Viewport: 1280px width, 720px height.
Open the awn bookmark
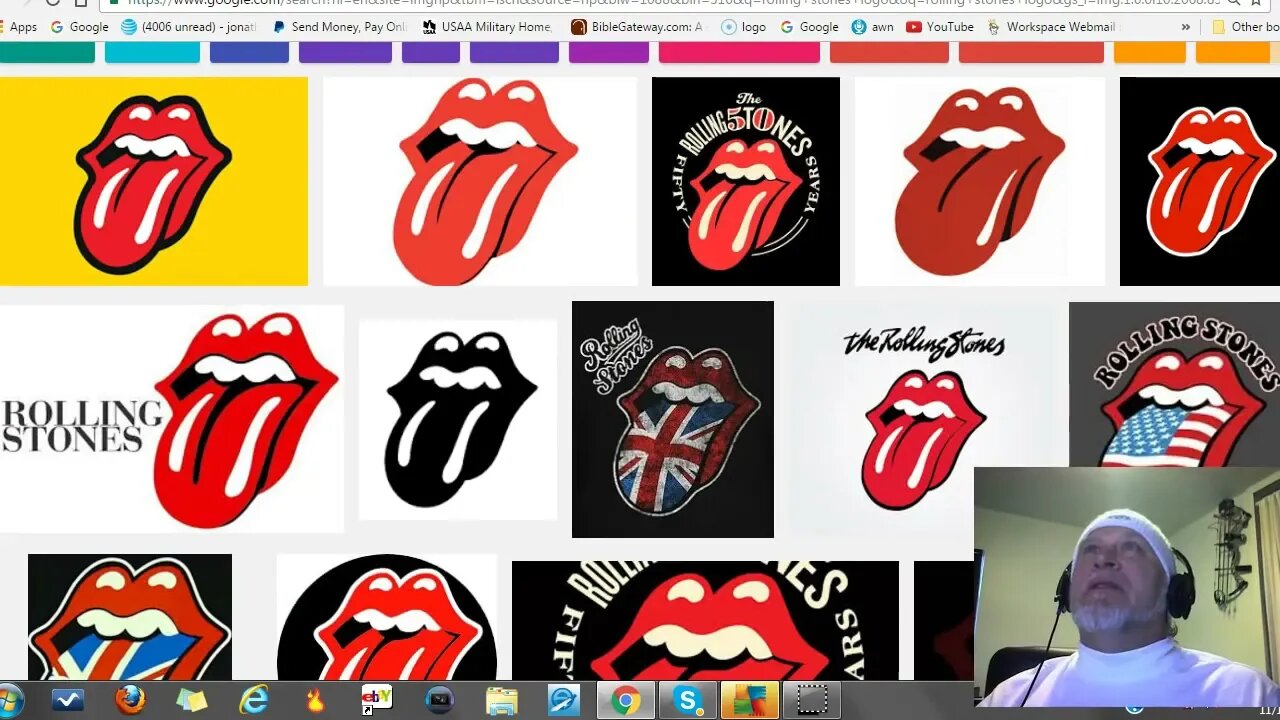[x=873, y=27]
